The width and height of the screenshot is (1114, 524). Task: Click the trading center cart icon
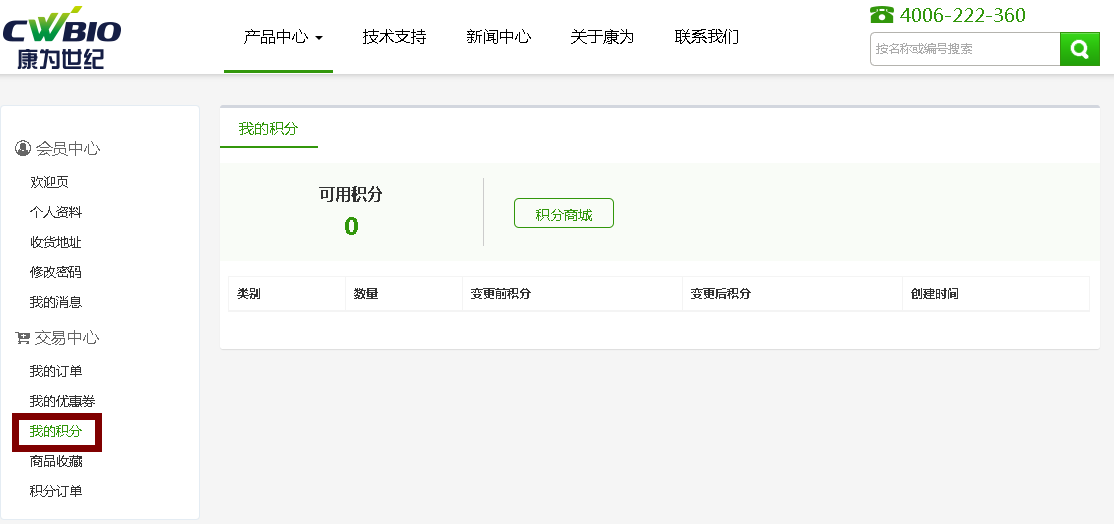click(23, 338)
